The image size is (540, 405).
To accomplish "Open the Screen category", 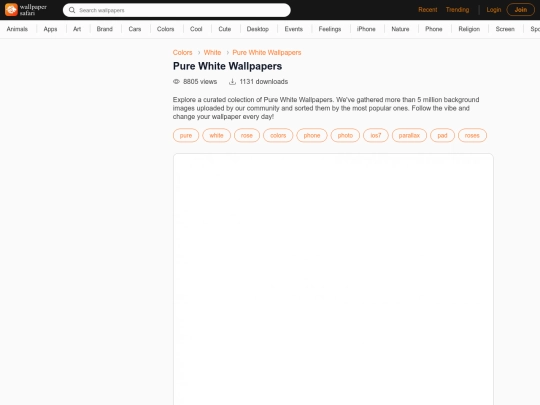I will tap(505, 29).
